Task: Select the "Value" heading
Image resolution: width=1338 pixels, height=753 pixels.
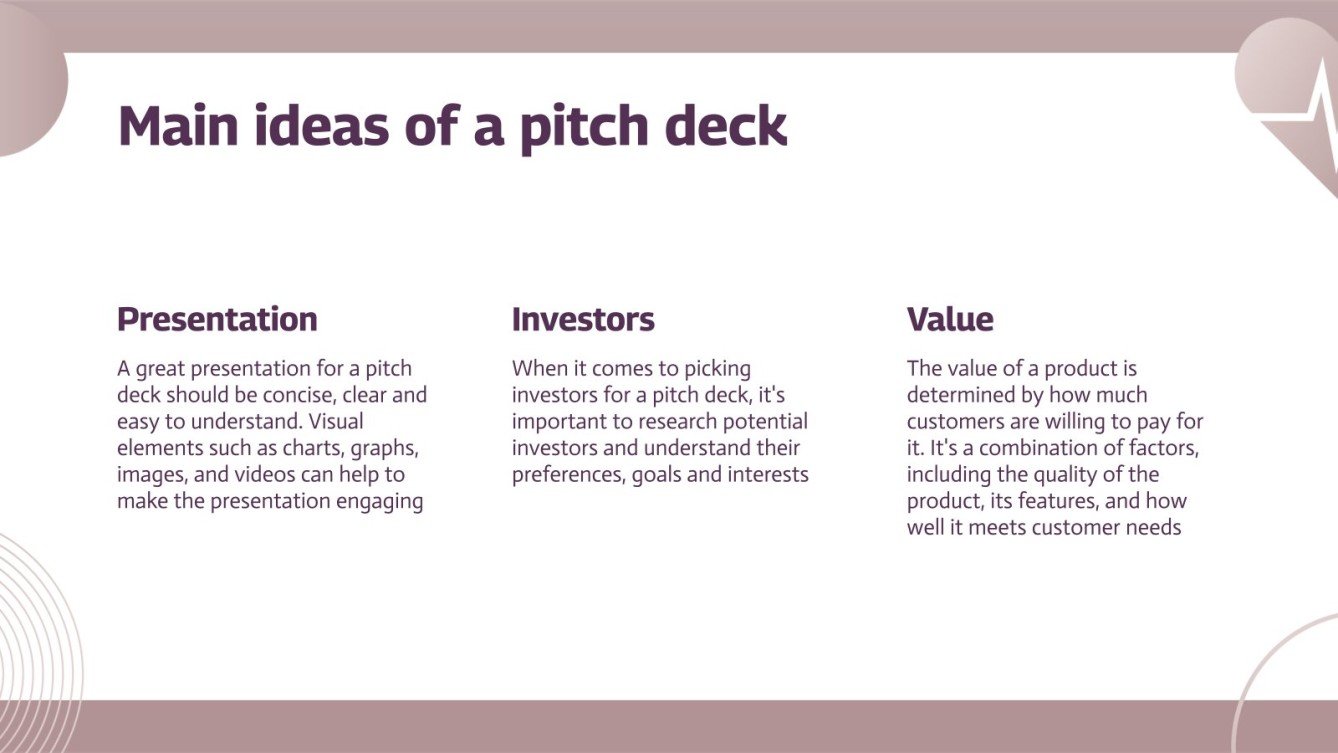Action: (x=950, y=320)
